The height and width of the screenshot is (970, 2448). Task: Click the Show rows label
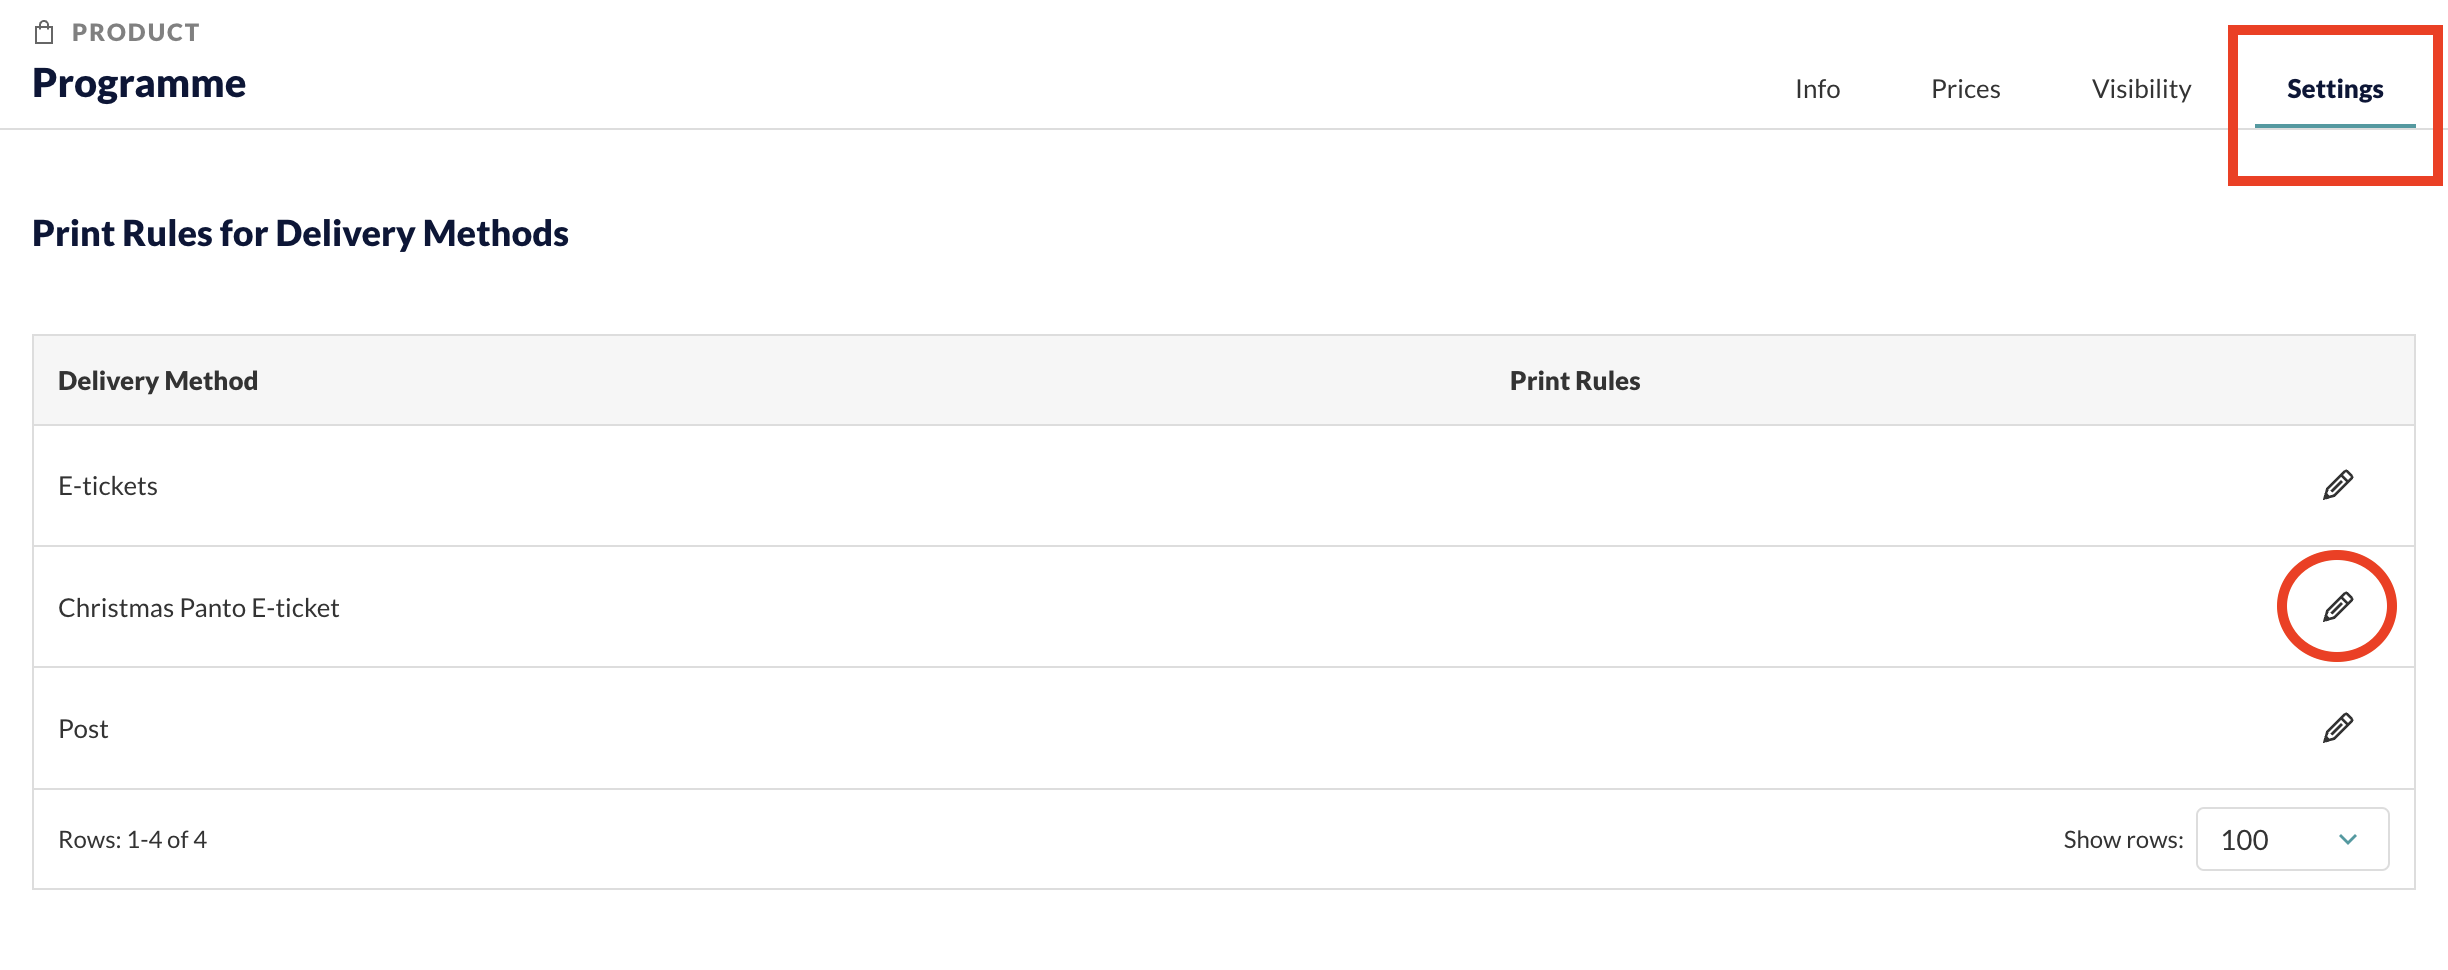point(2123,840)
